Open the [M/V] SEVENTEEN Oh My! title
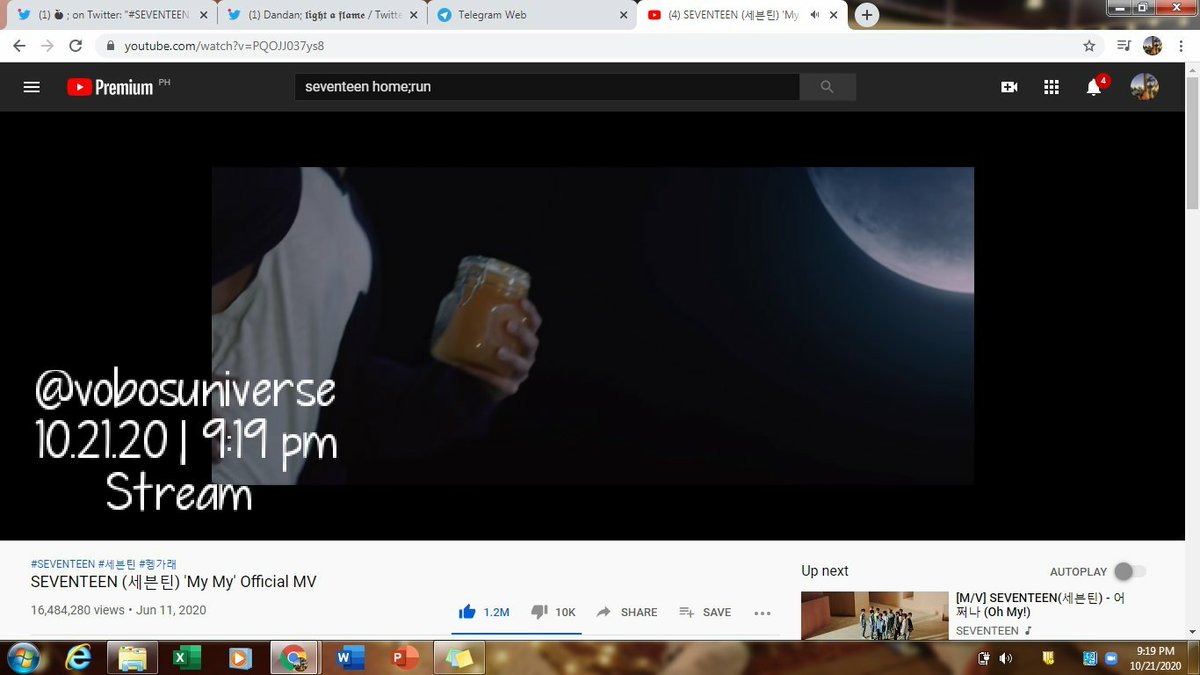 coord(1040,605)
